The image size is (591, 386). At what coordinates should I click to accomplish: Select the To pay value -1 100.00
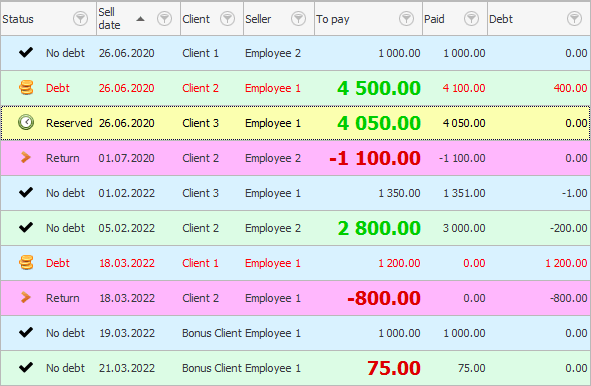coord(375,158)
